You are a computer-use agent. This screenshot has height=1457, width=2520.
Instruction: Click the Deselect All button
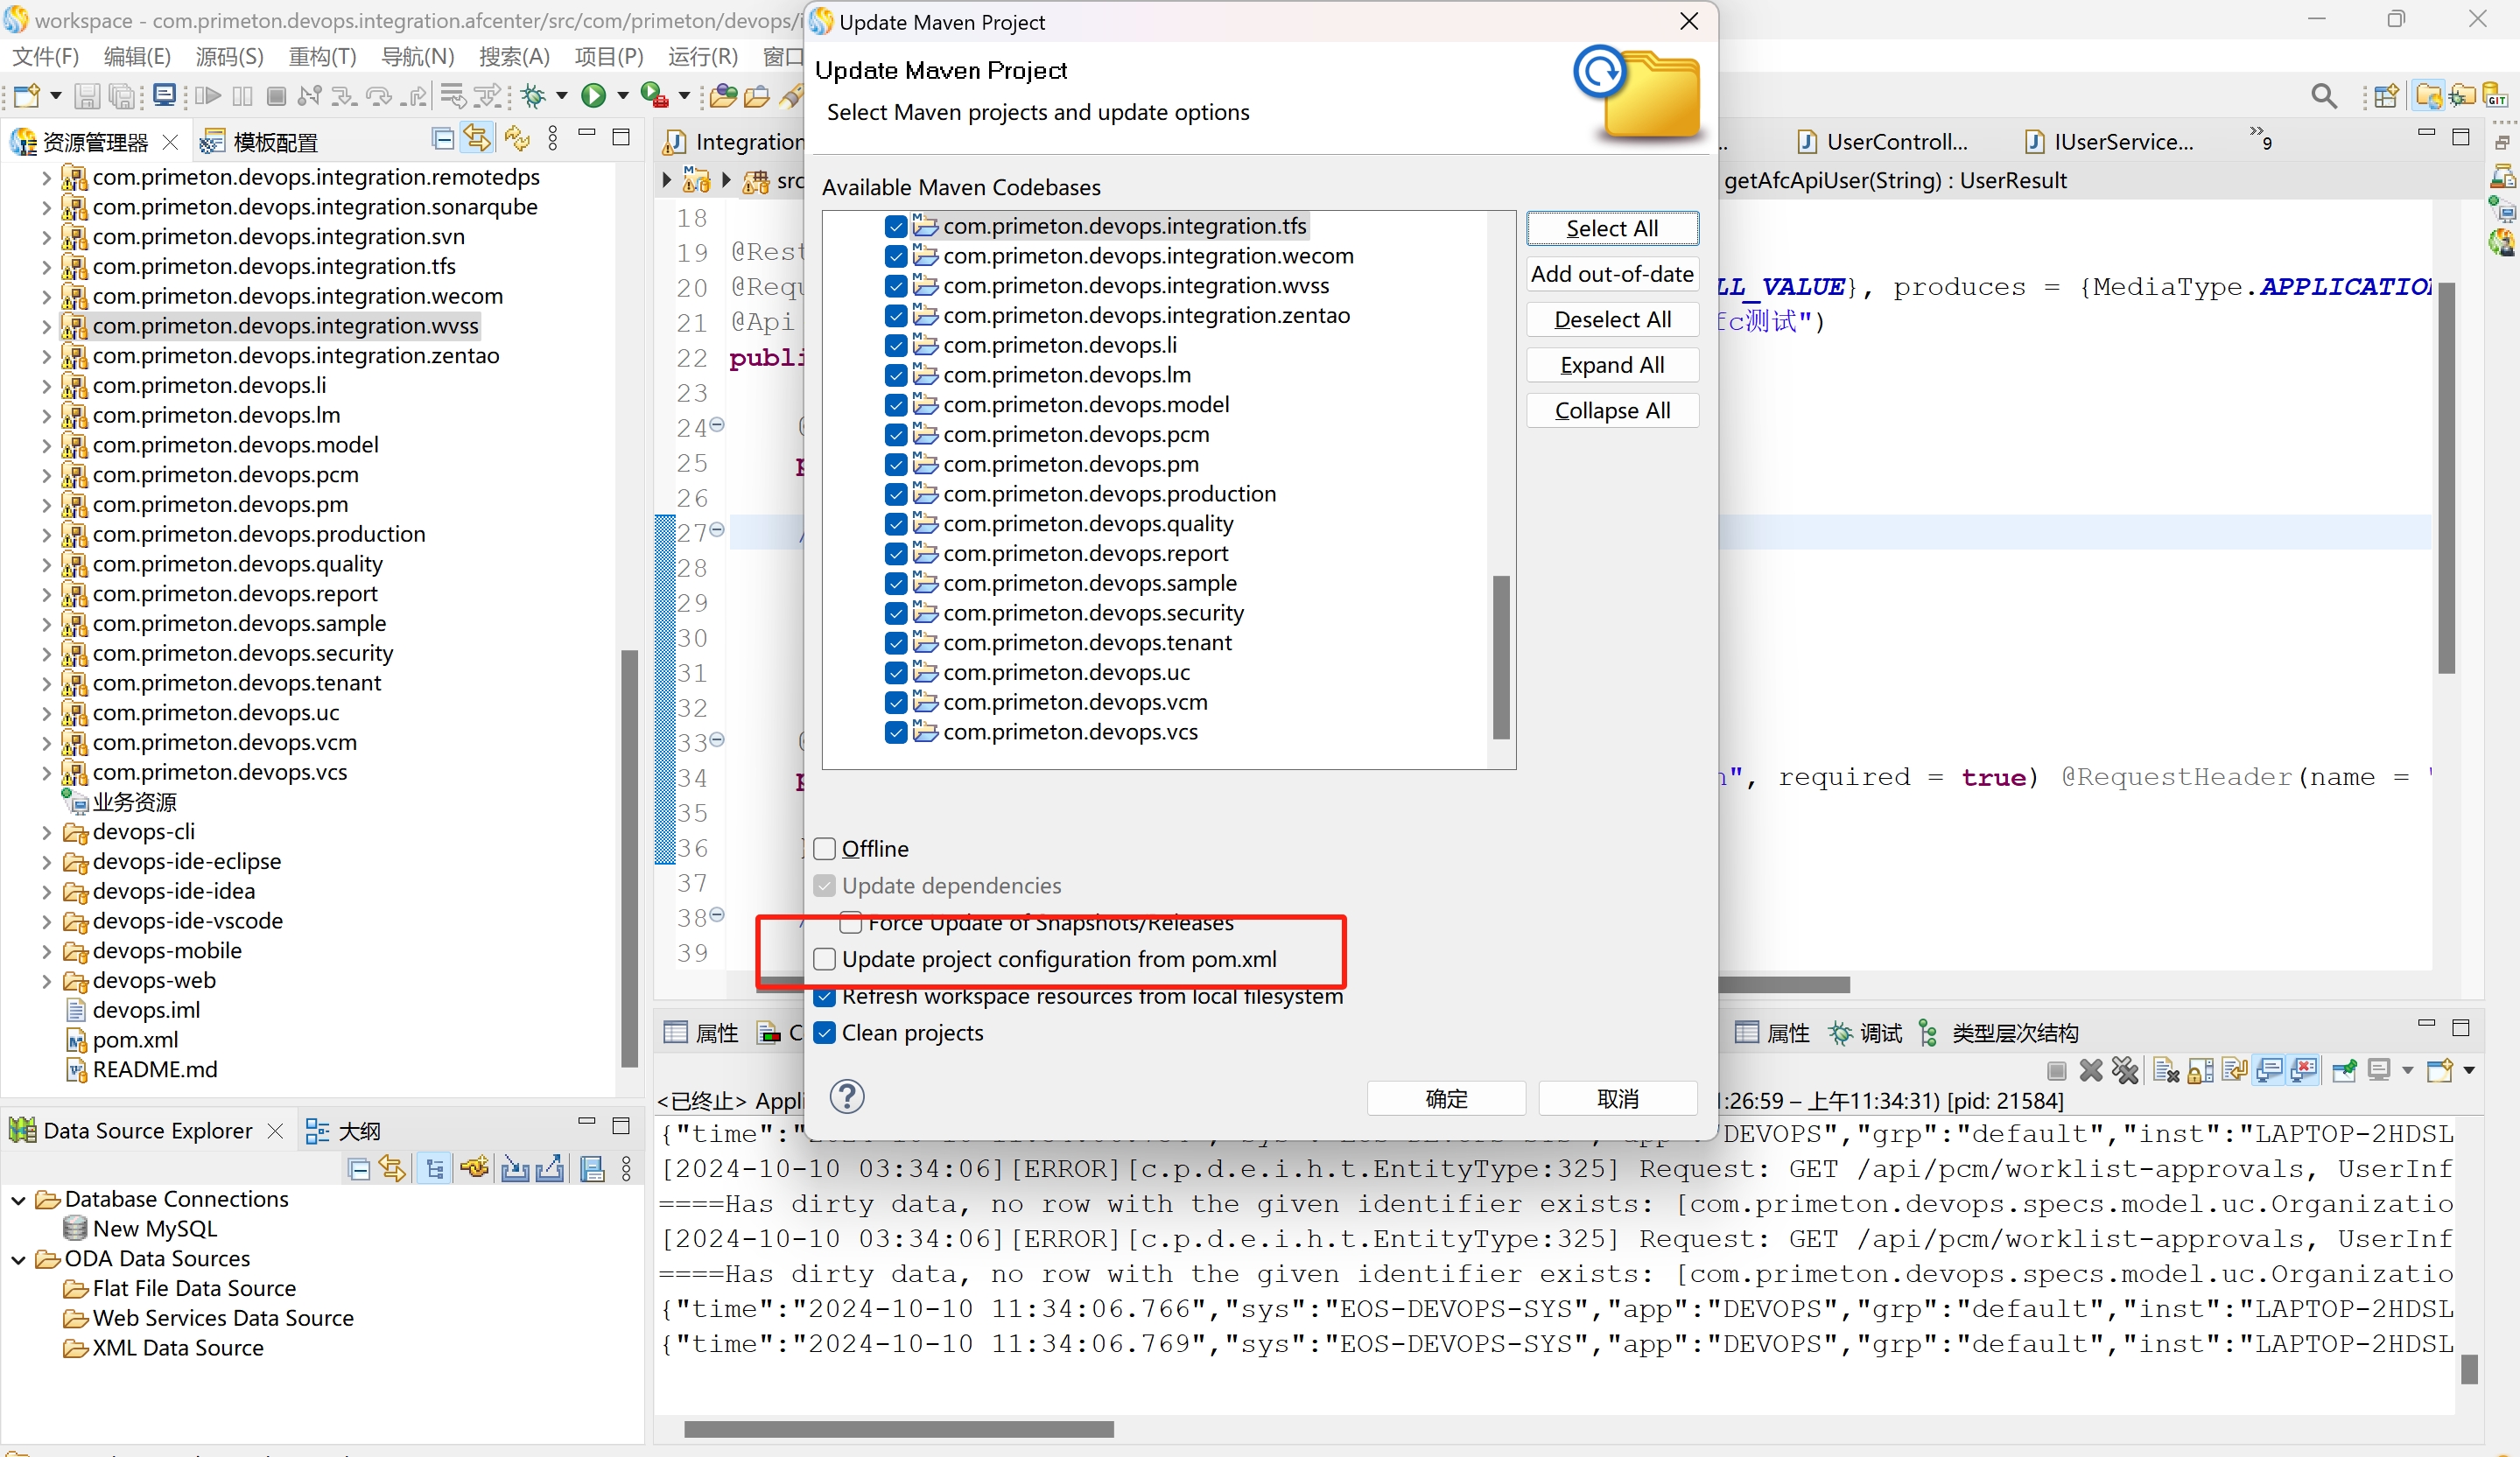point(1611,320)
